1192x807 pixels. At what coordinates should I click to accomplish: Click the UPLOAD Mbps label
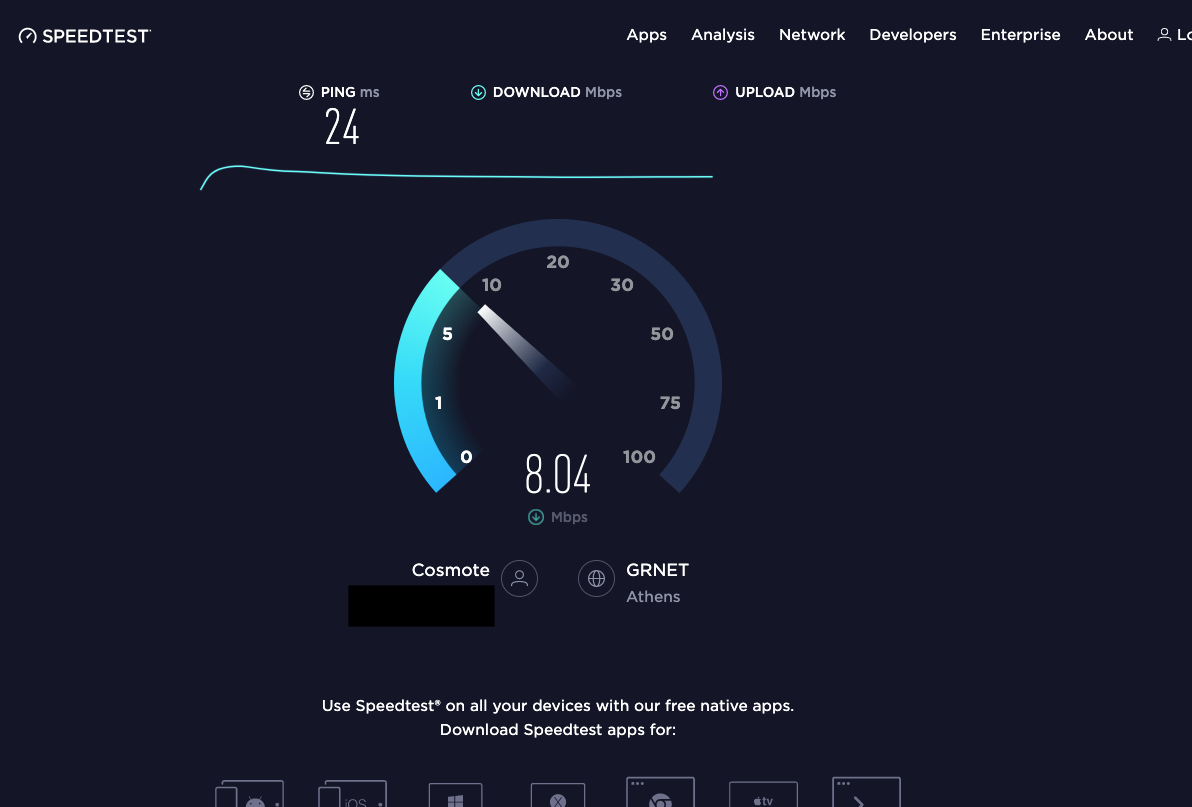785,92
